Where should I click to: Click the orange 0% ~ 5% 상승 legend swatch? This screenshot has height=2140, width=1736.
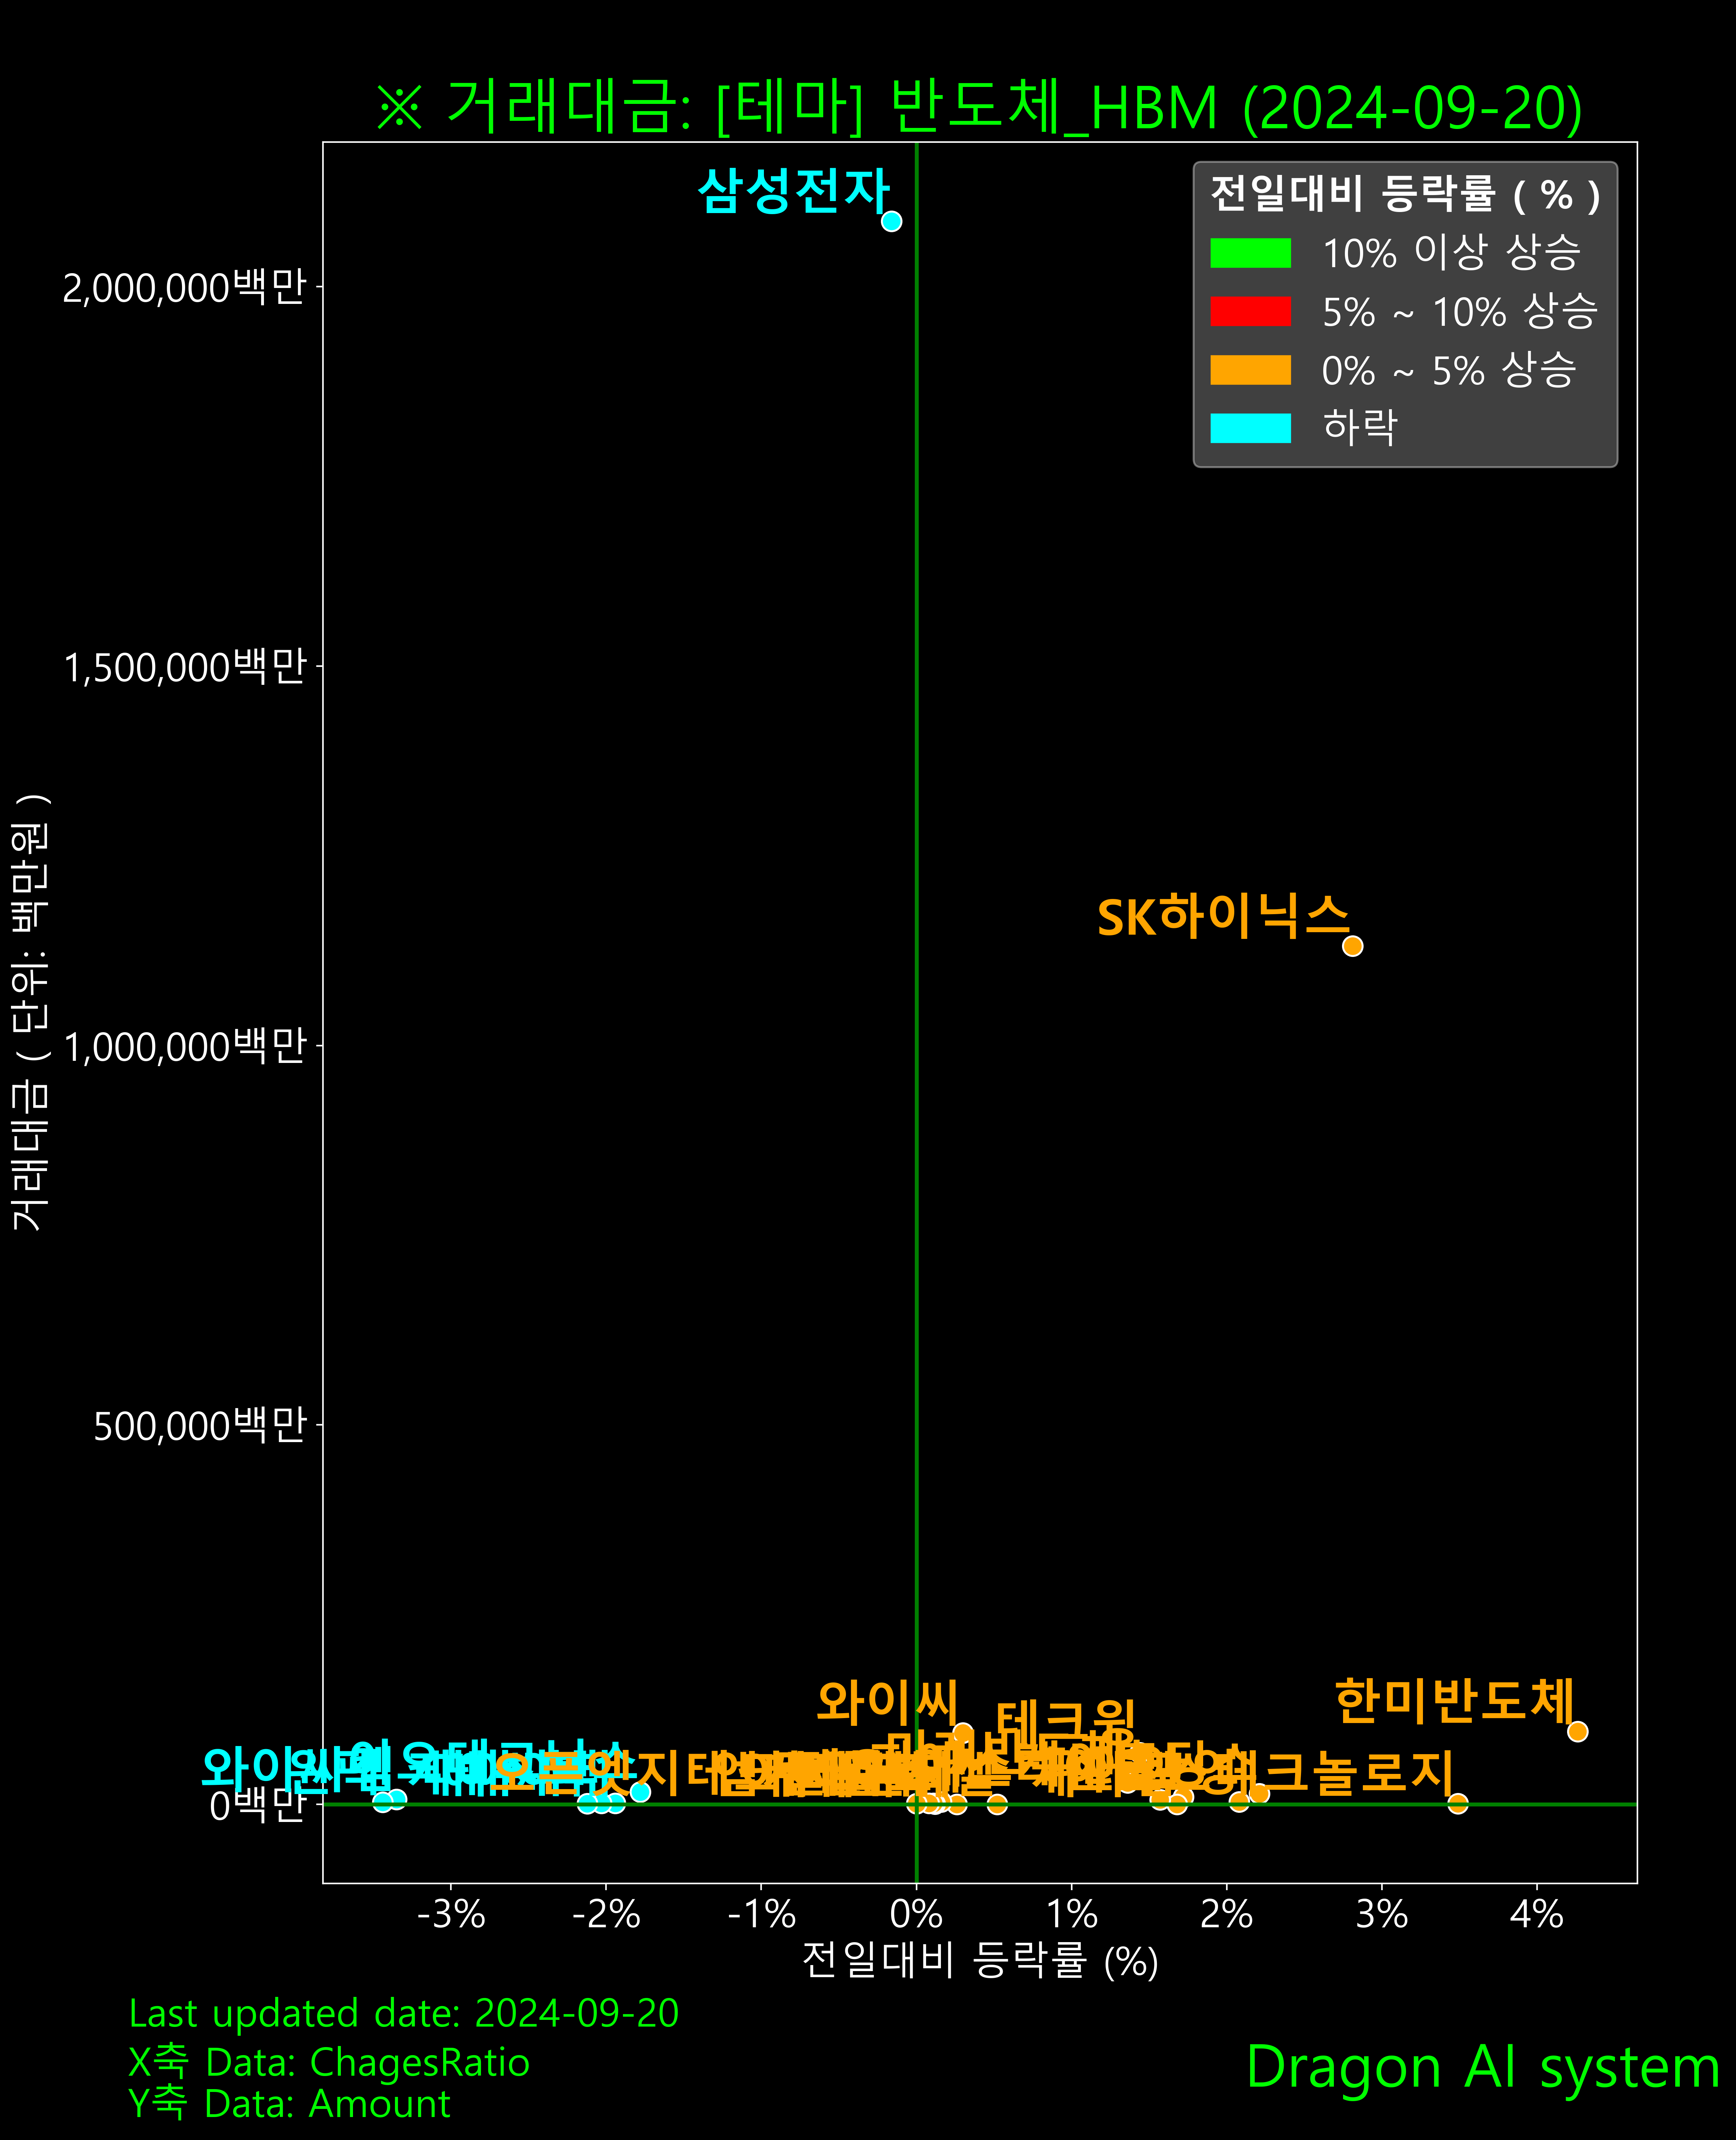click(x=1250, y=370)
